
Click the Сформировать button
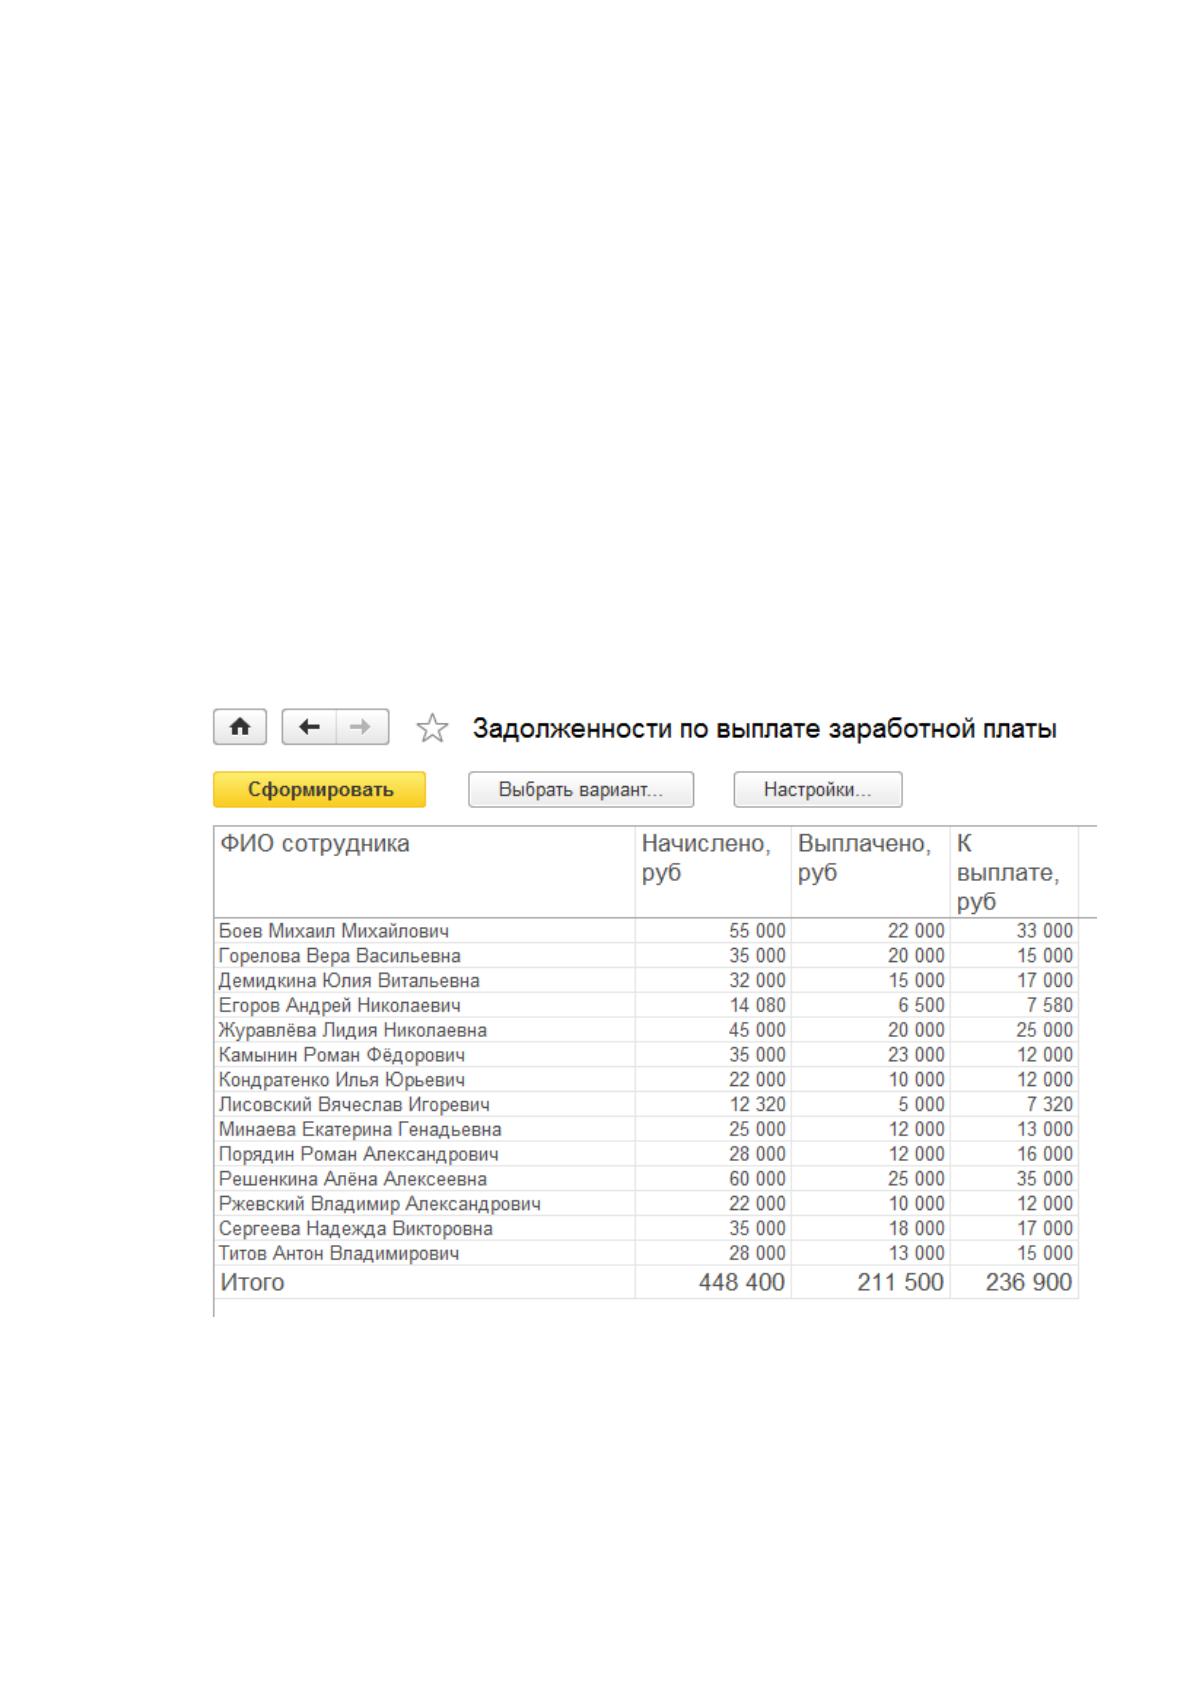(320, 789)
